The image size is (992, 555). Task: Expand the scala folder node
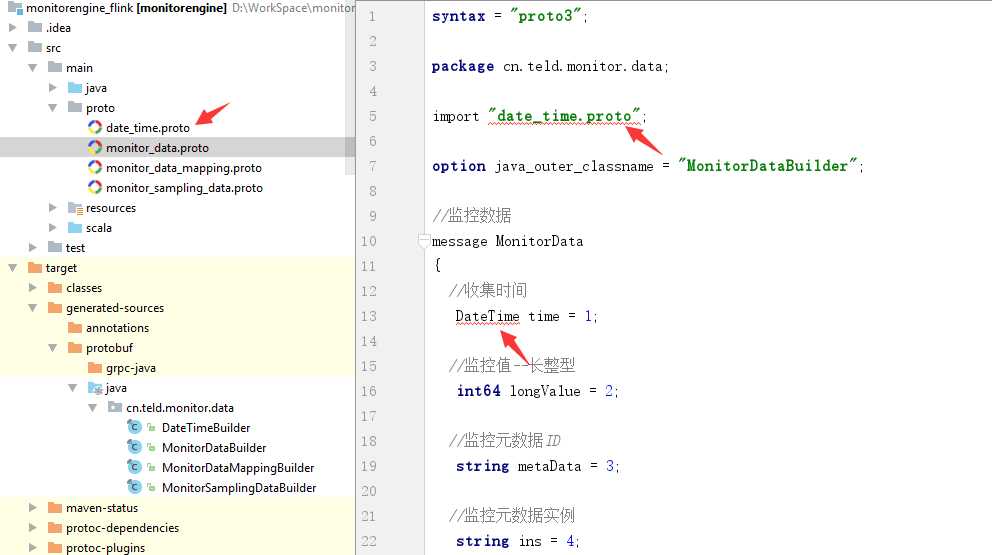pyautogui.click(x=53, y=227)
